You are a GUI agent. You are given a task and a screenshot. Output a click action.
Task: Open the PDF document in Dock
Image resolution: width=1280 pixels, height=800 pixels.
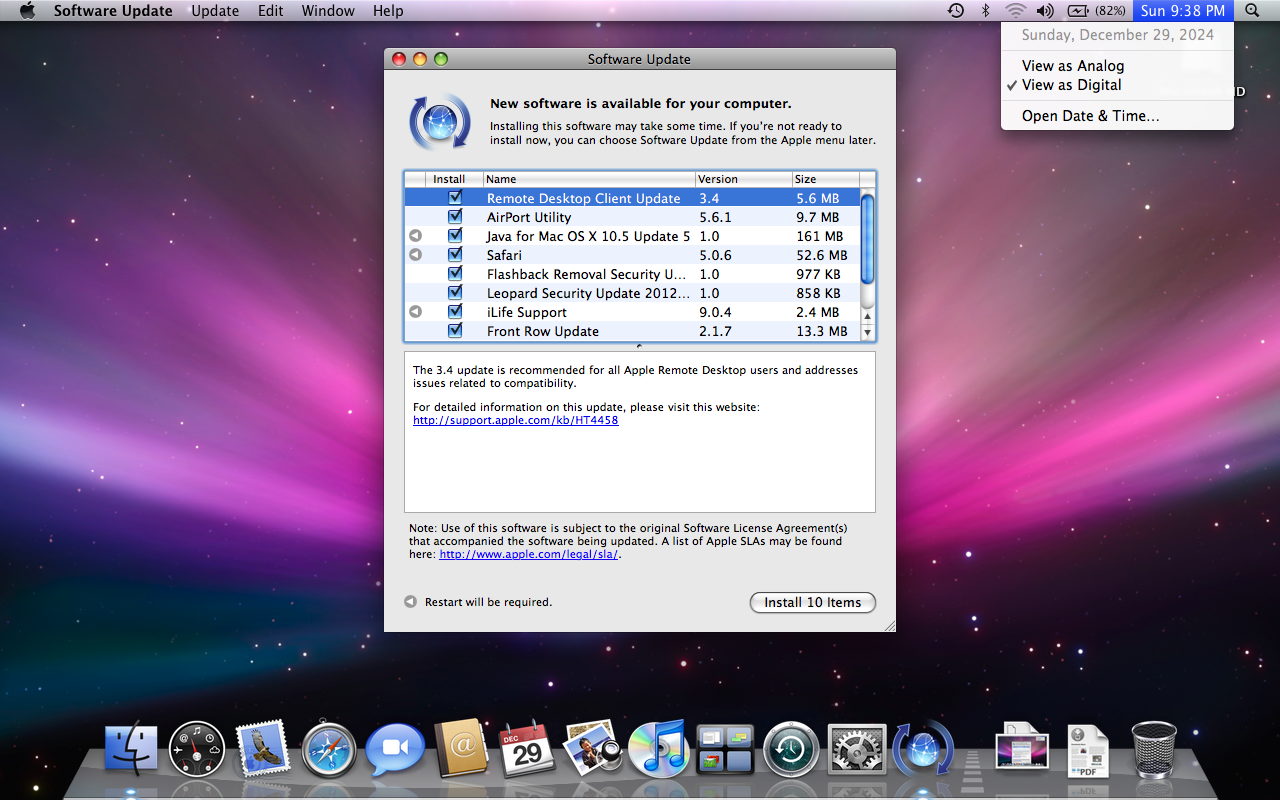[1088, 749]
